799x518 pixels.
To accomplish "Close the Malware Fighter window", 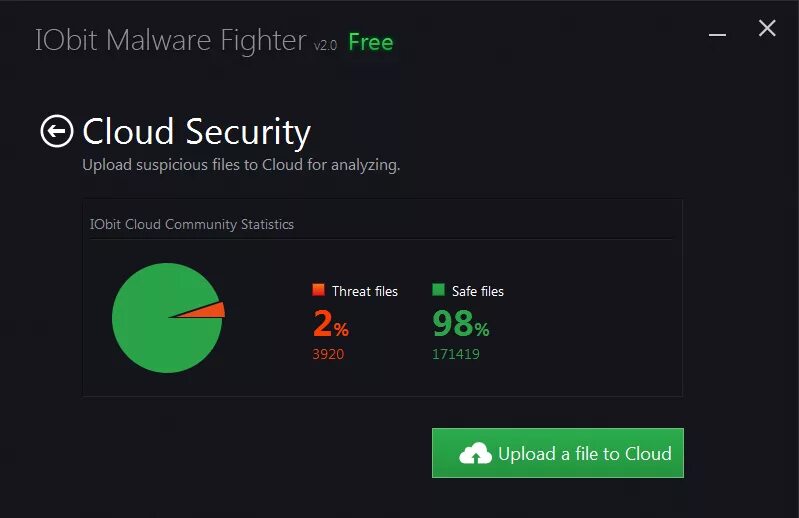I will pos(767,29).
